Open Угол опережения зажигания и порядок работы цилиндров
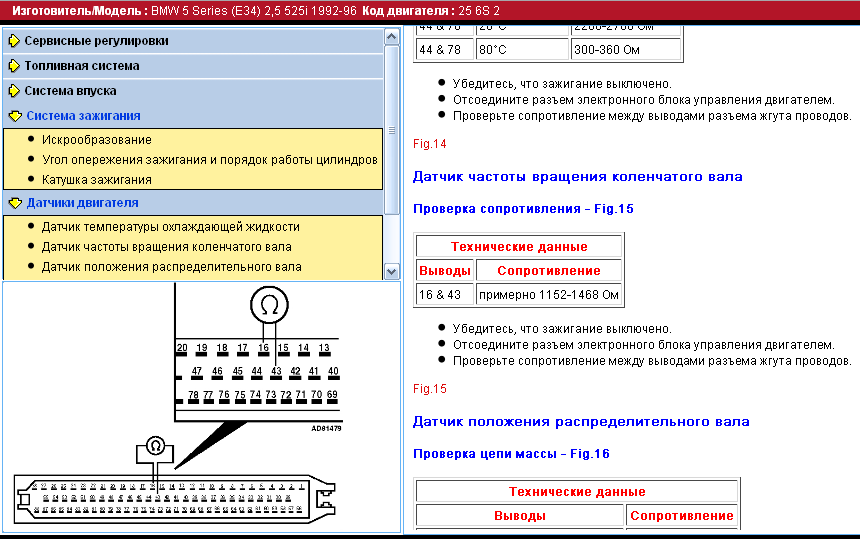This screenshot has width=860, height=539. (x=210, y=160)
